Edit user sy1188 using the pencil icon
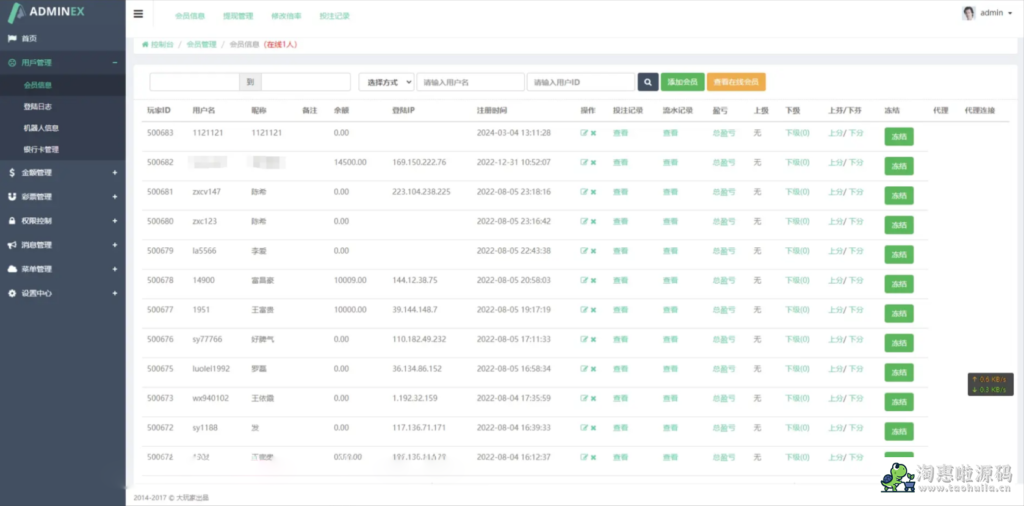The image size is (1024, 506). click(x=584, y=428)
